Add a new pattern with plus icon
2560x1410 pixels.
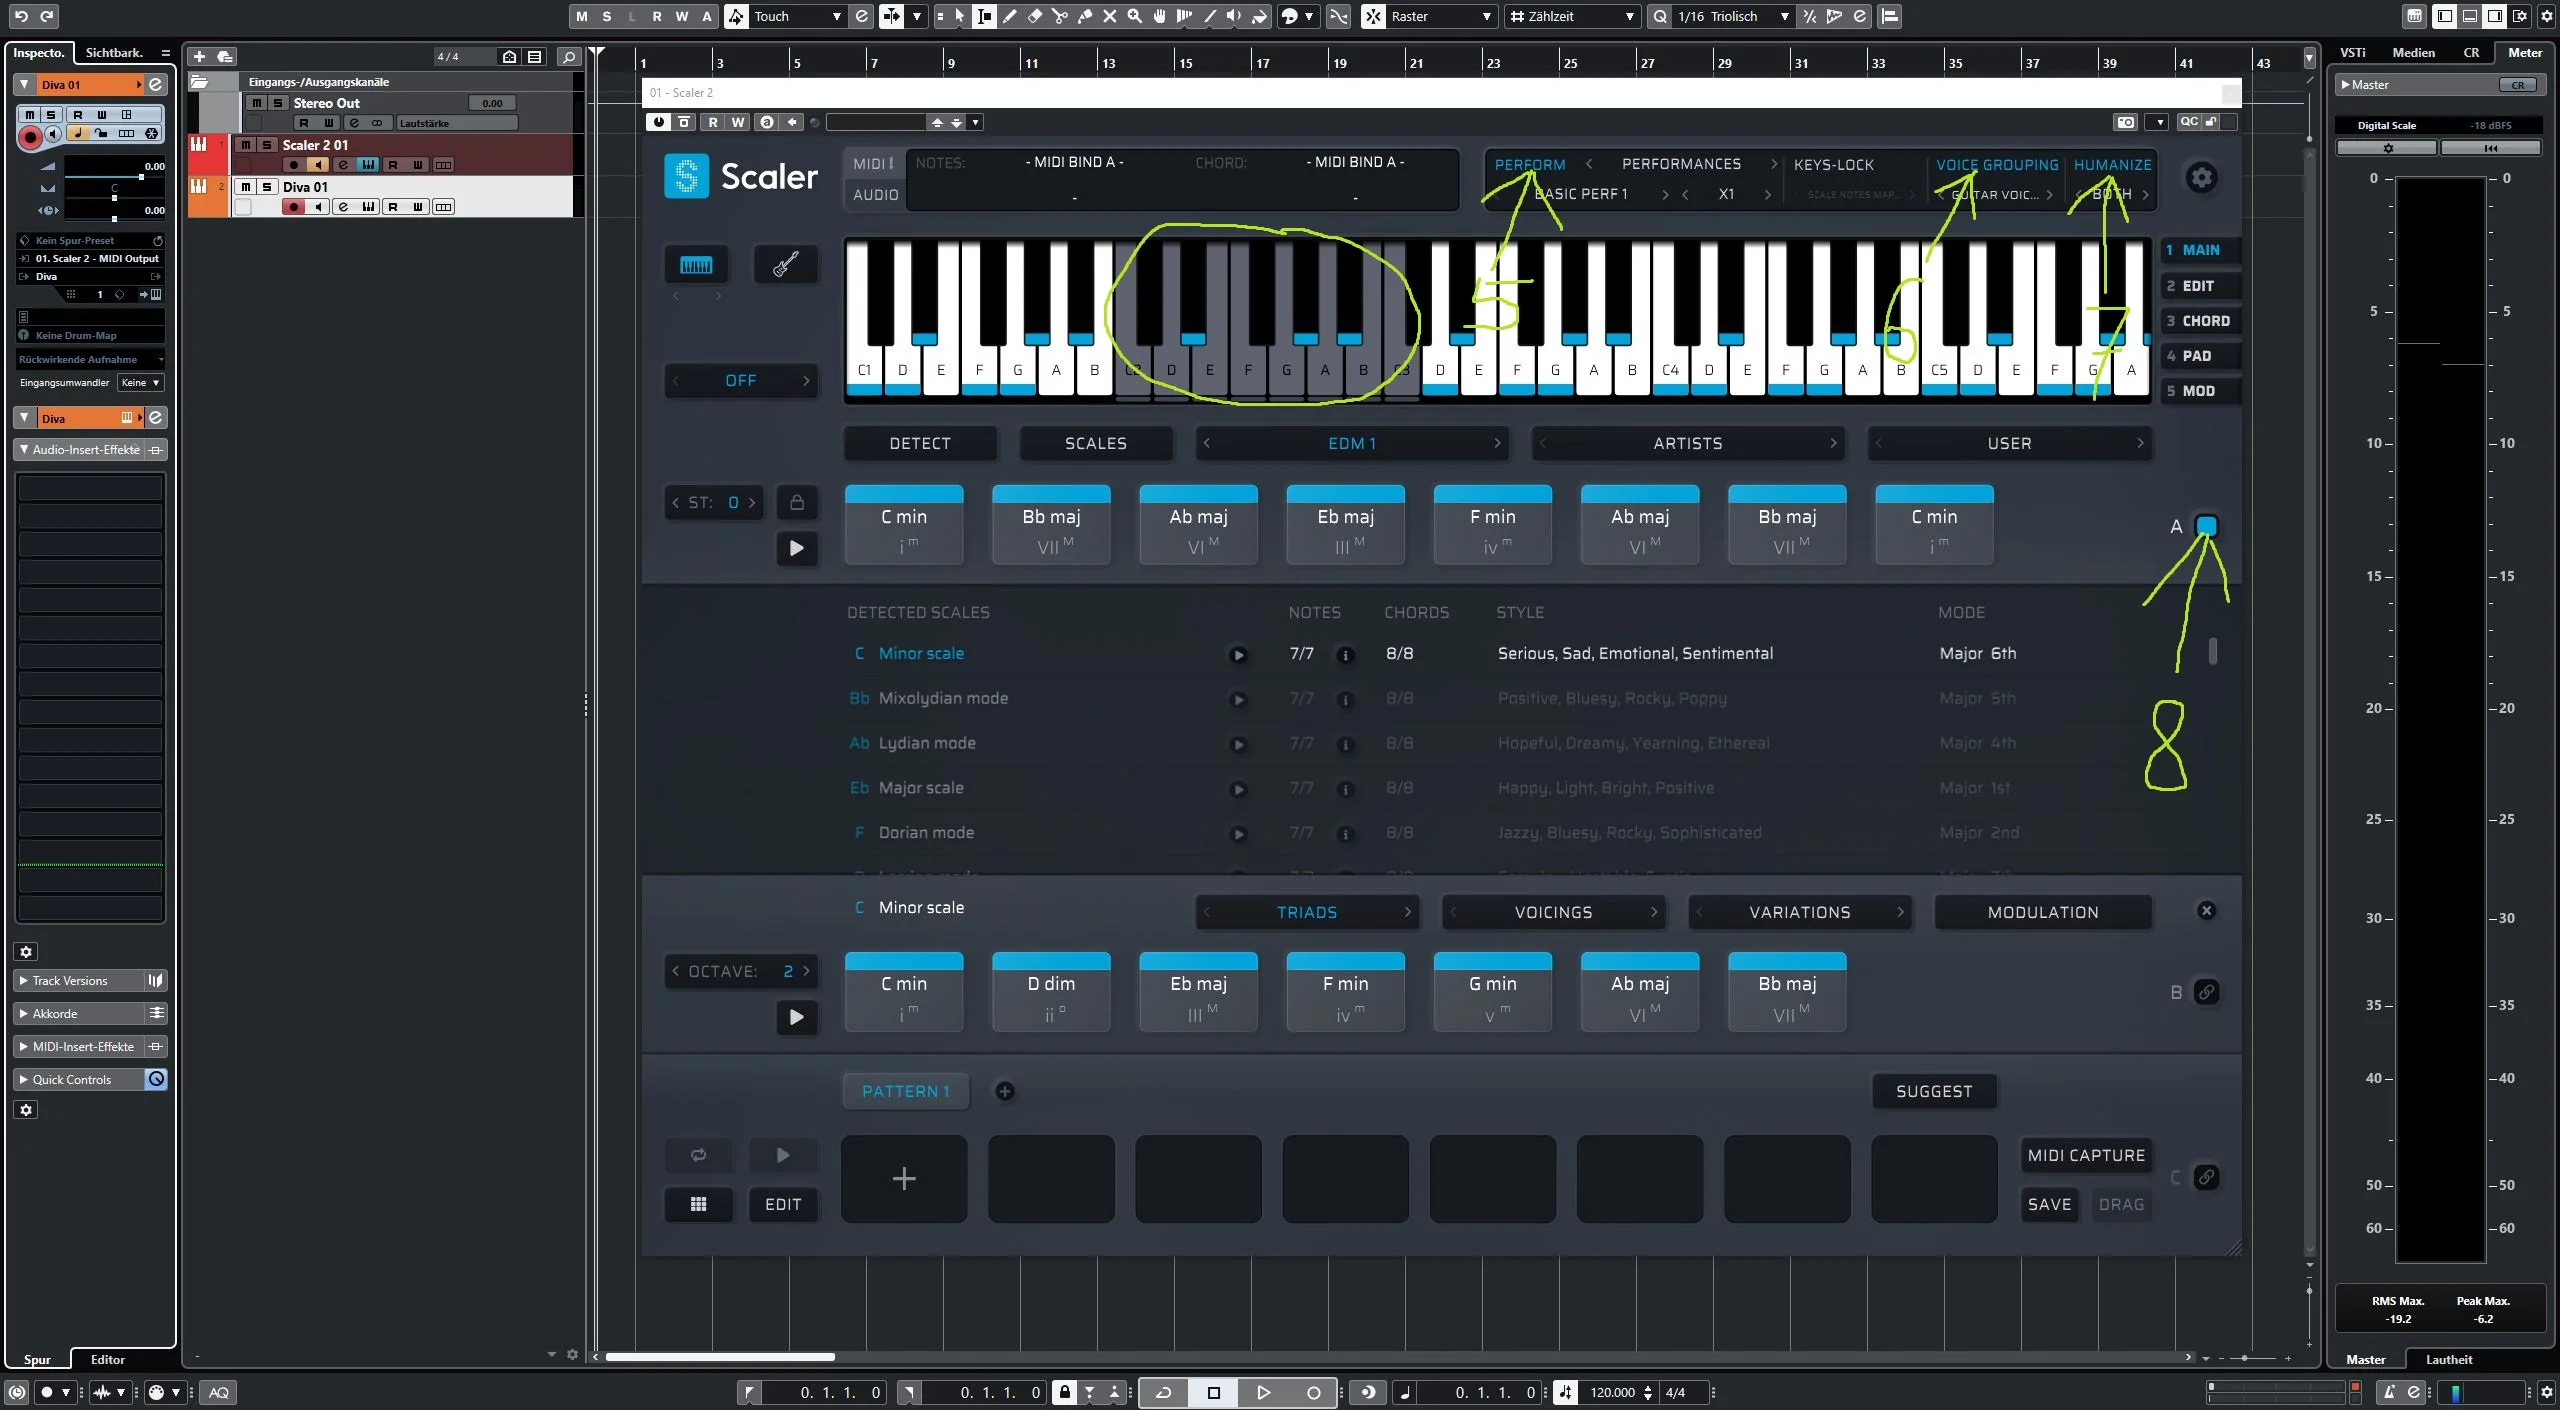pos(1005,1091)
